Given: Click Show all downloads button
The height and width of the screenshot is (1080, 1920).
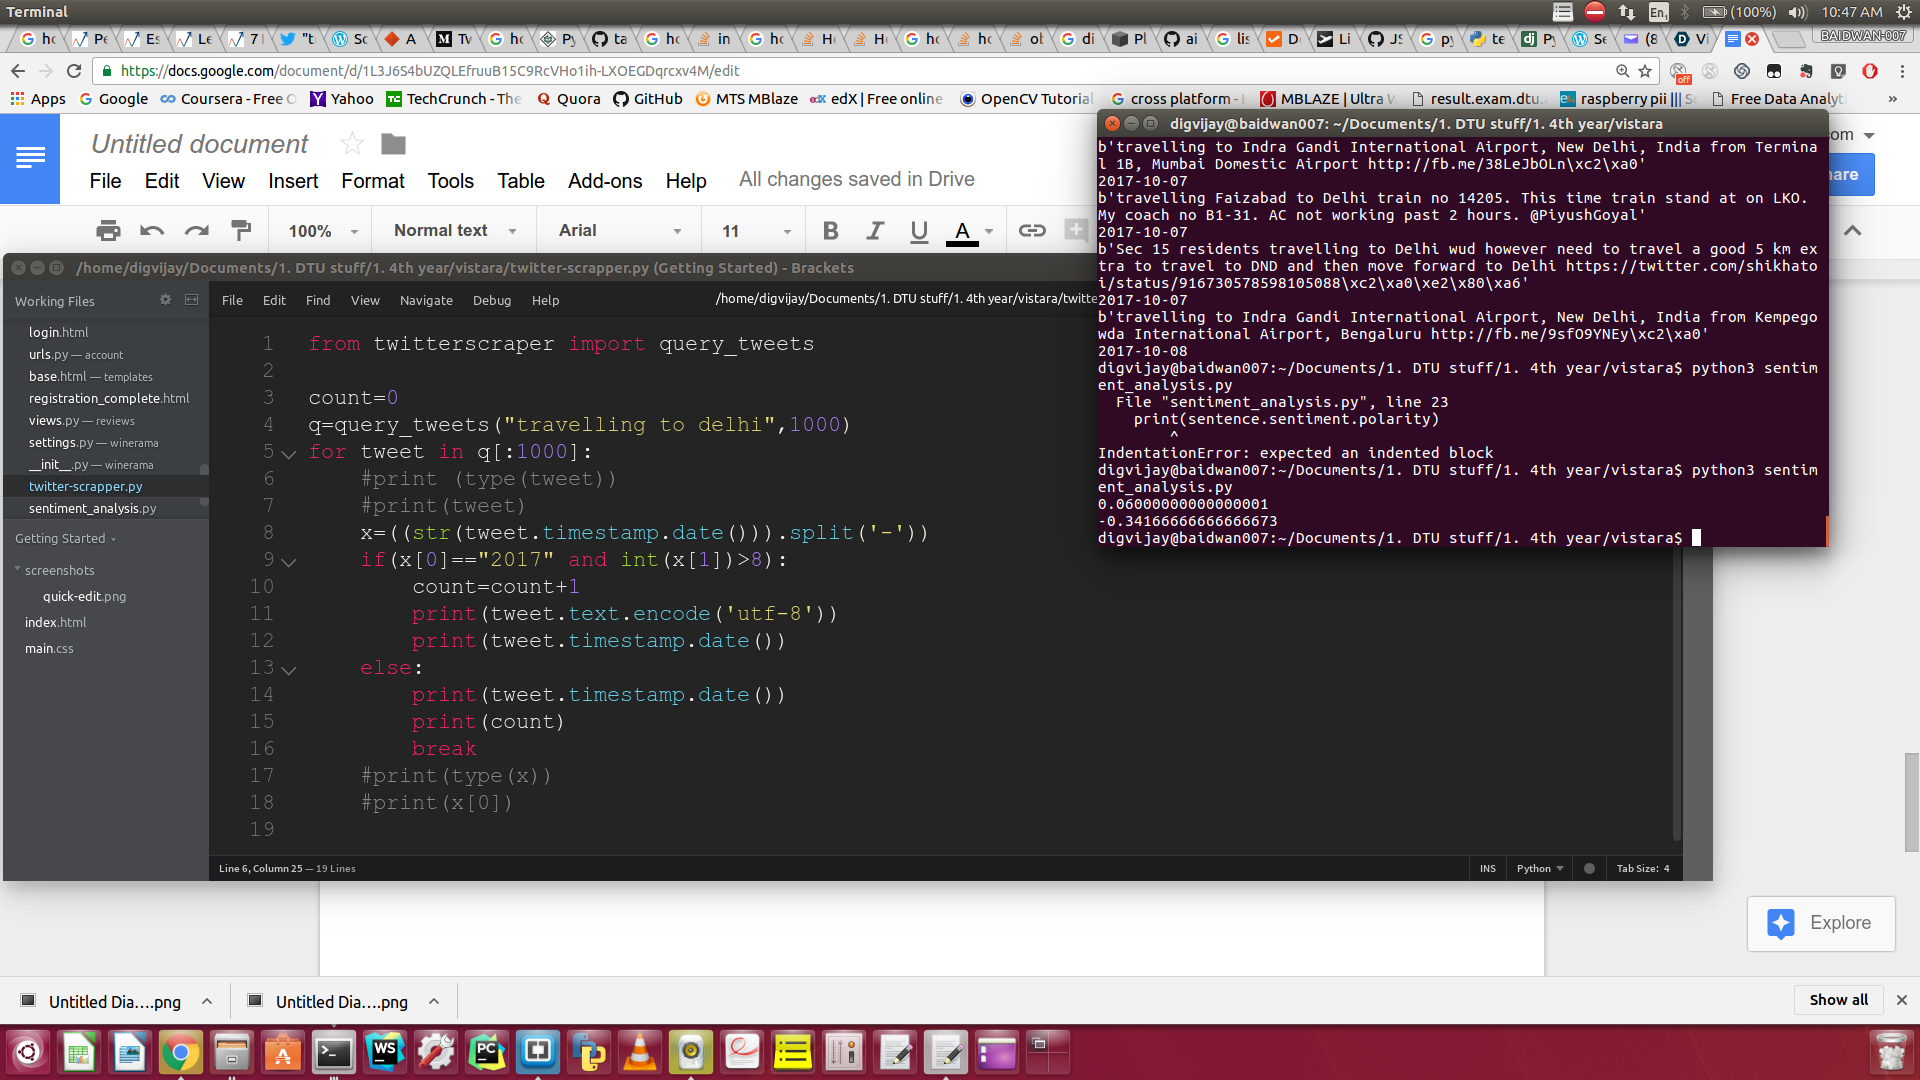Looking at the screenshot, I should [1838, 1000].
